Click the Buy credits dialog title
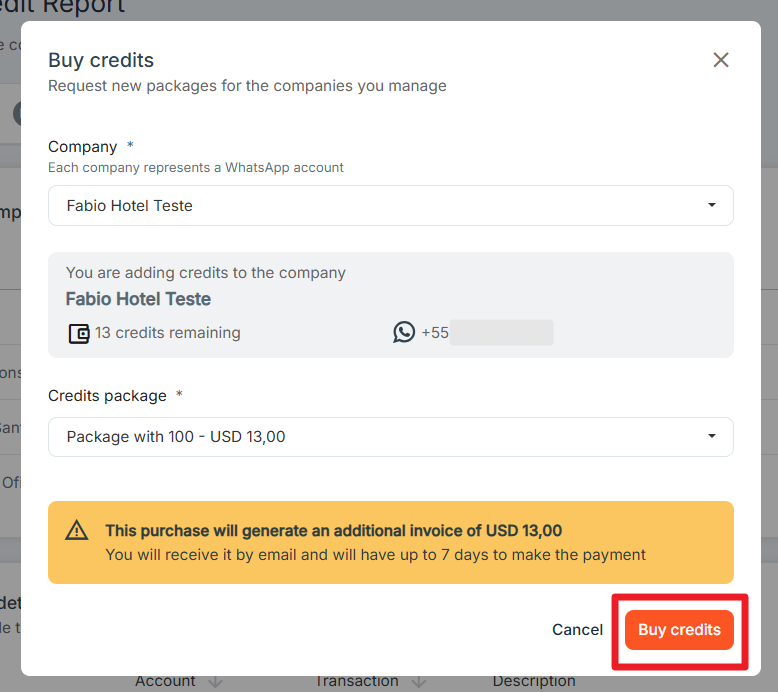 101,61
